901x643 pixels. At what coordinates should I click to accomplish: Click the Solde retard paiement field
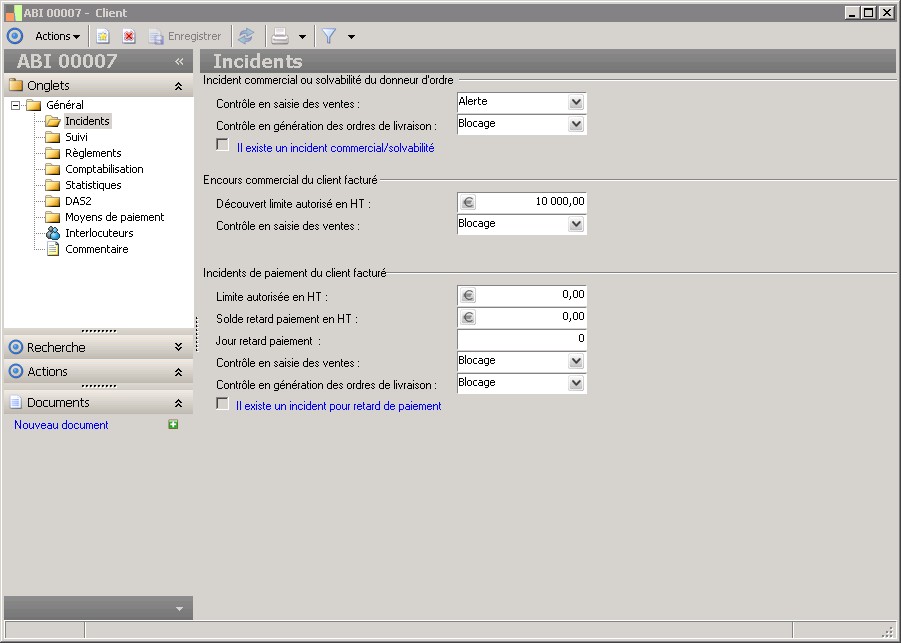click(522, 317)
